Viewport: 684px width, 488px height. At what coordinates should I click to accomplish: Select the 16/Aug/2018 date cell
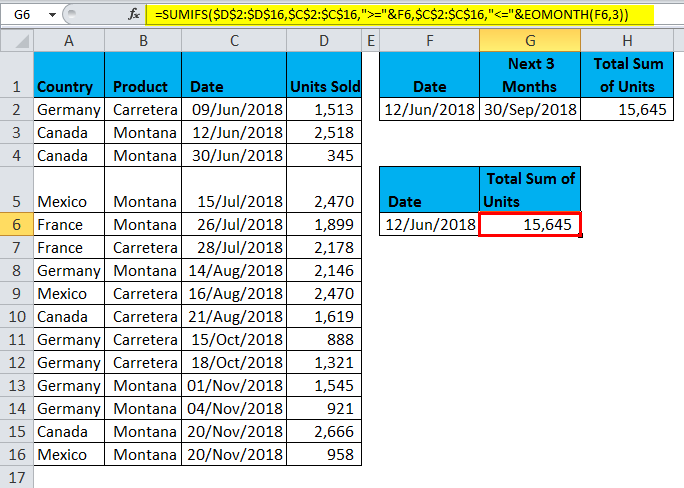point(234,293)
